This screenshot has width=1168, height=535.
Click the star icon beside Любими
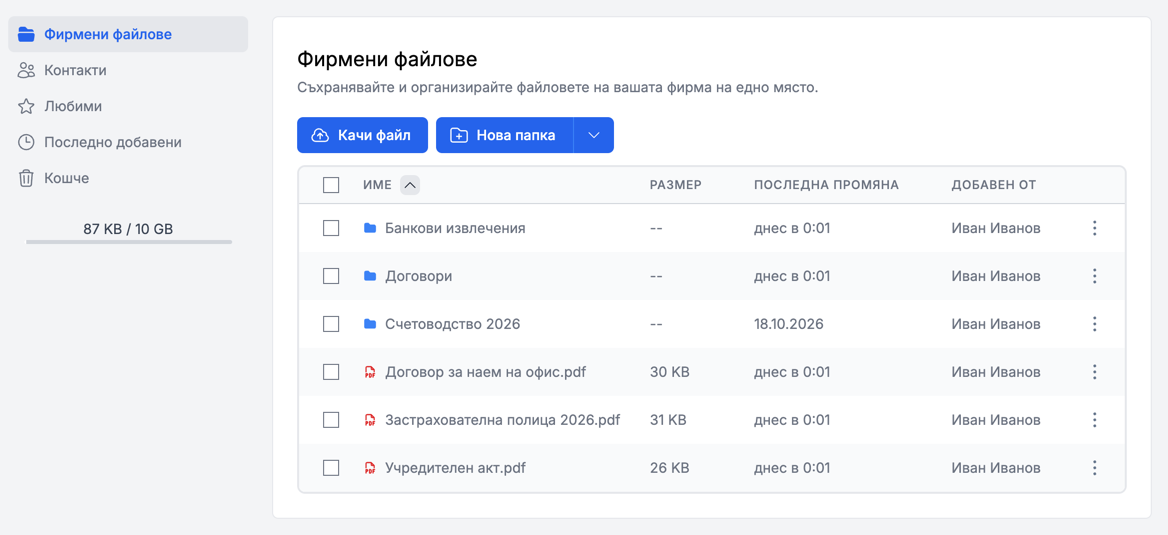27,107
